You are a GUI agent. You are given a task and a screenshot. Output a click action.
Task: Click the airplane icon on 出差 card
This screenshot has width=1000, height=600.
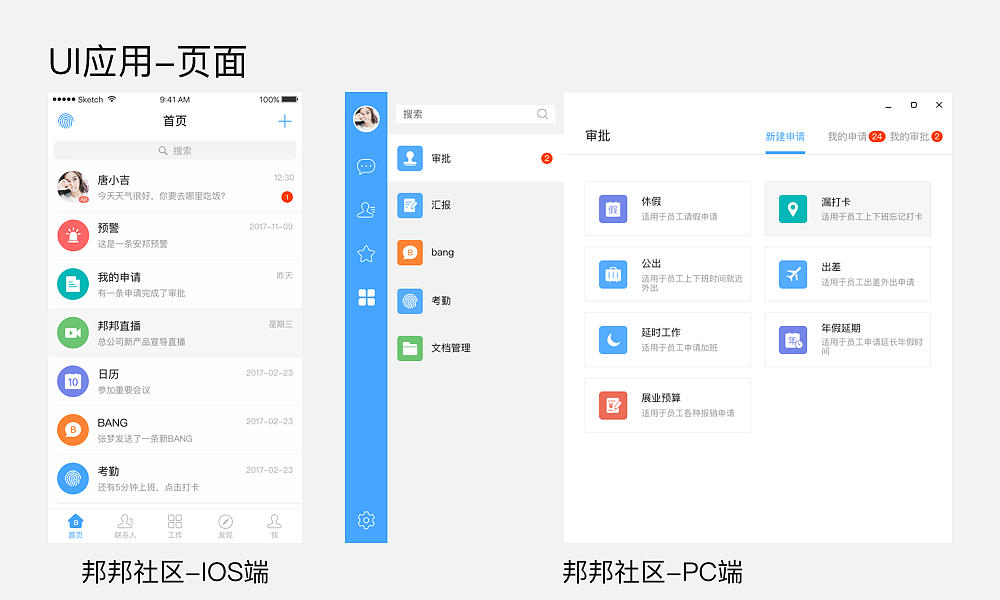click(x=793, y=273)
